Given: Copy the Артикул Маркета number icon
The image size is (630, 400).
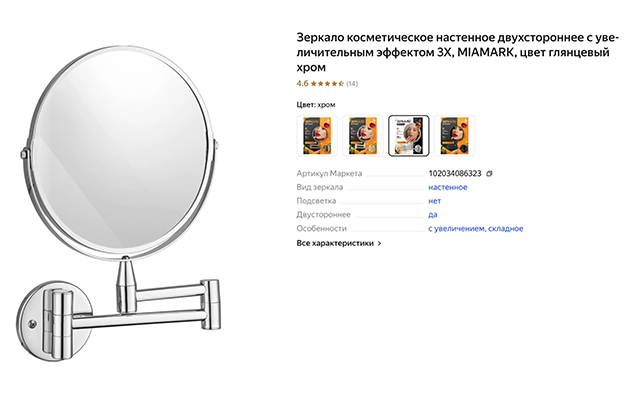Looking at the screenshot, I should [x=489, y=173].
